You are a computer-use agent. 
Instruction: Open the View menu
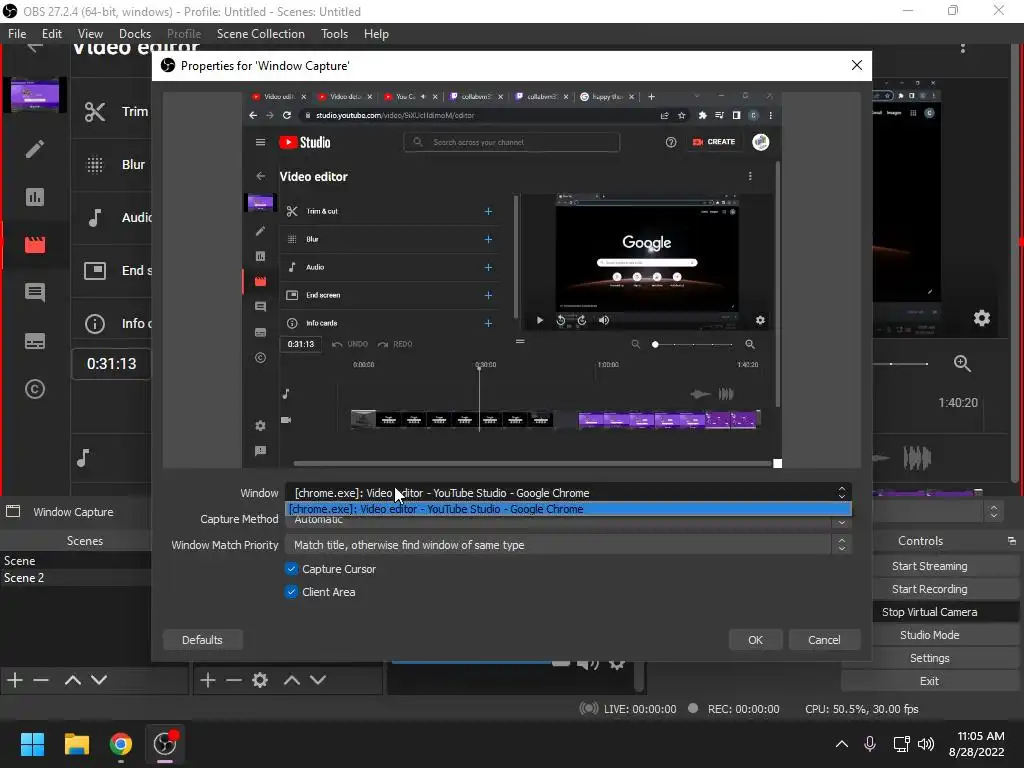[x=90, y=33]
